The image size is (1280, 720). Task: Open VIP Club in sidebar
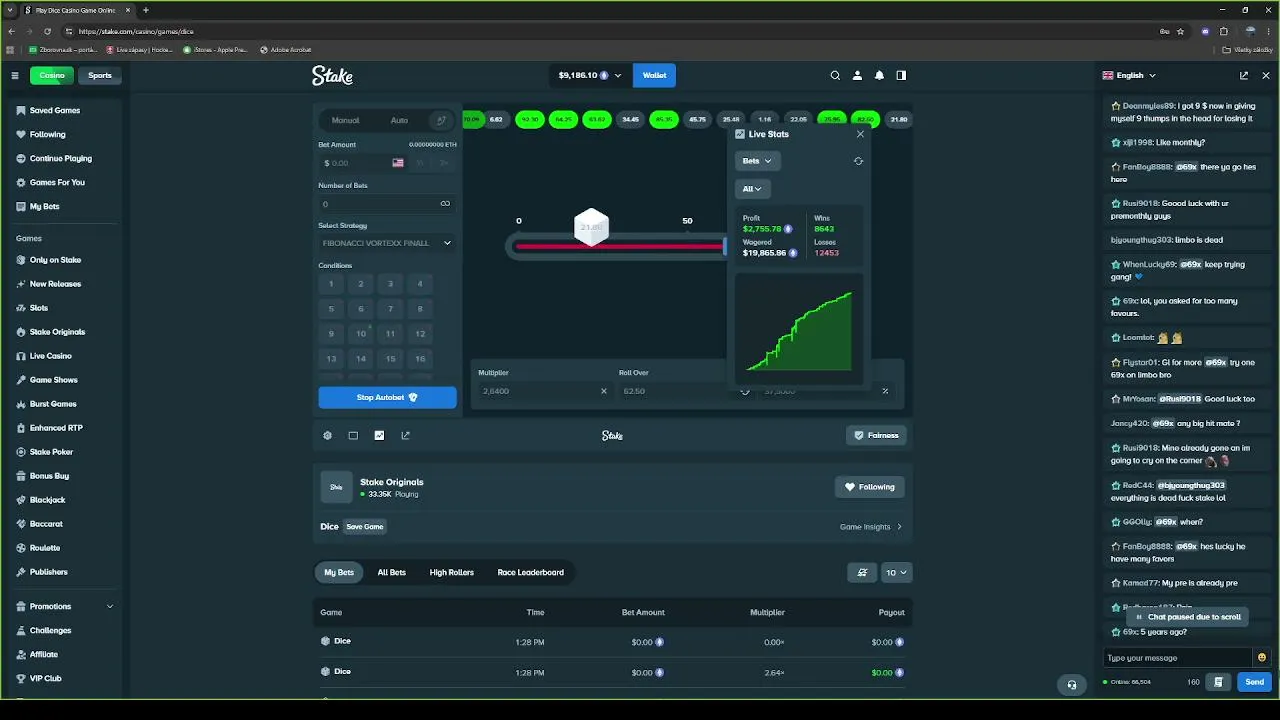[45, 678]
